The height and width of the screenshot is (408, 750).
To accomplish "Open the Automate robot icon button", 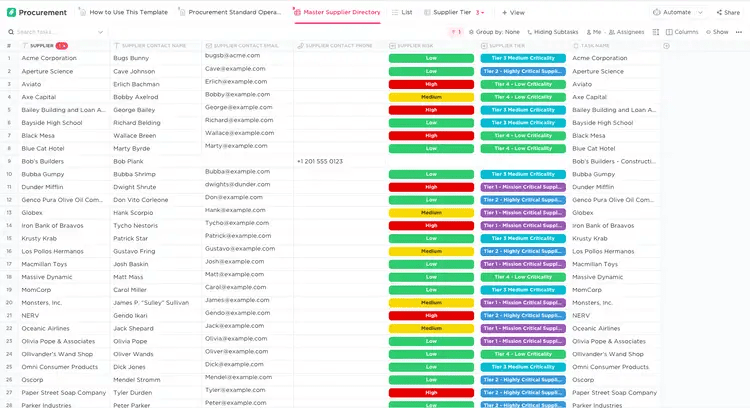I will pyautogui.click(x=657, y=12).
